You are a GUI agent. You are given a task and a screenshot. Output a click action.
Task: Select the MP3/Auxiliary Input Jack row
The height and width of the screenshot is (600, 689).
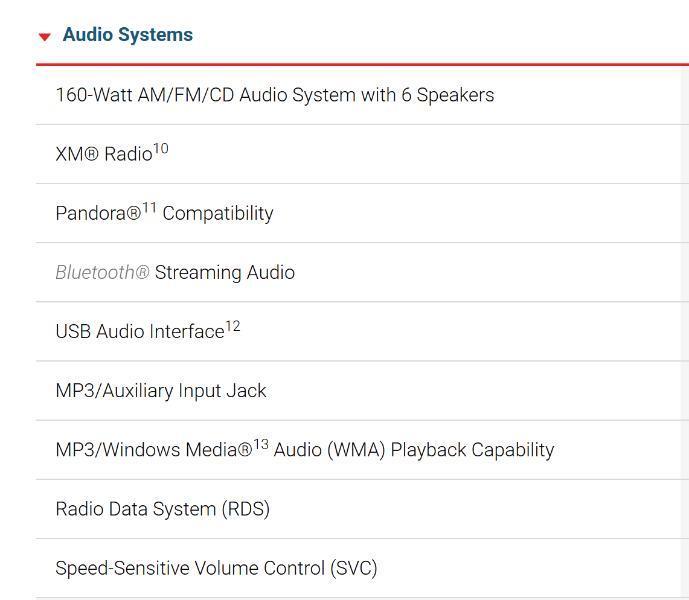pos(160,391)
